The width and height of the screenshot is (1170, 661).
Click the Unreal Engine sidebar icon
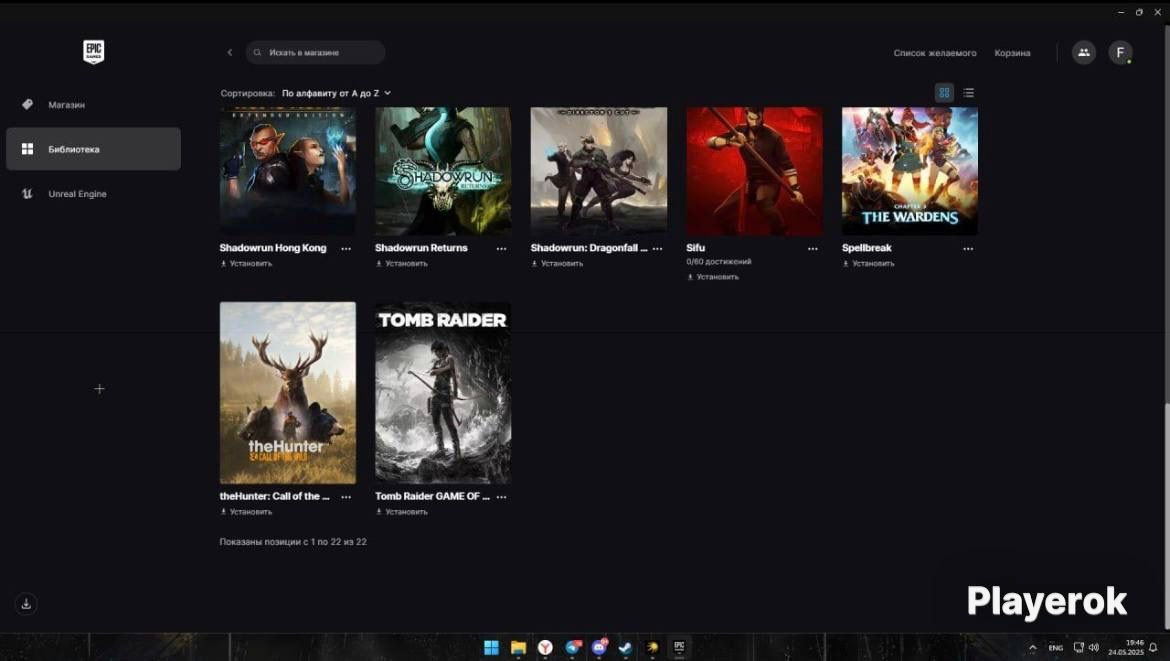coord(28,193)
